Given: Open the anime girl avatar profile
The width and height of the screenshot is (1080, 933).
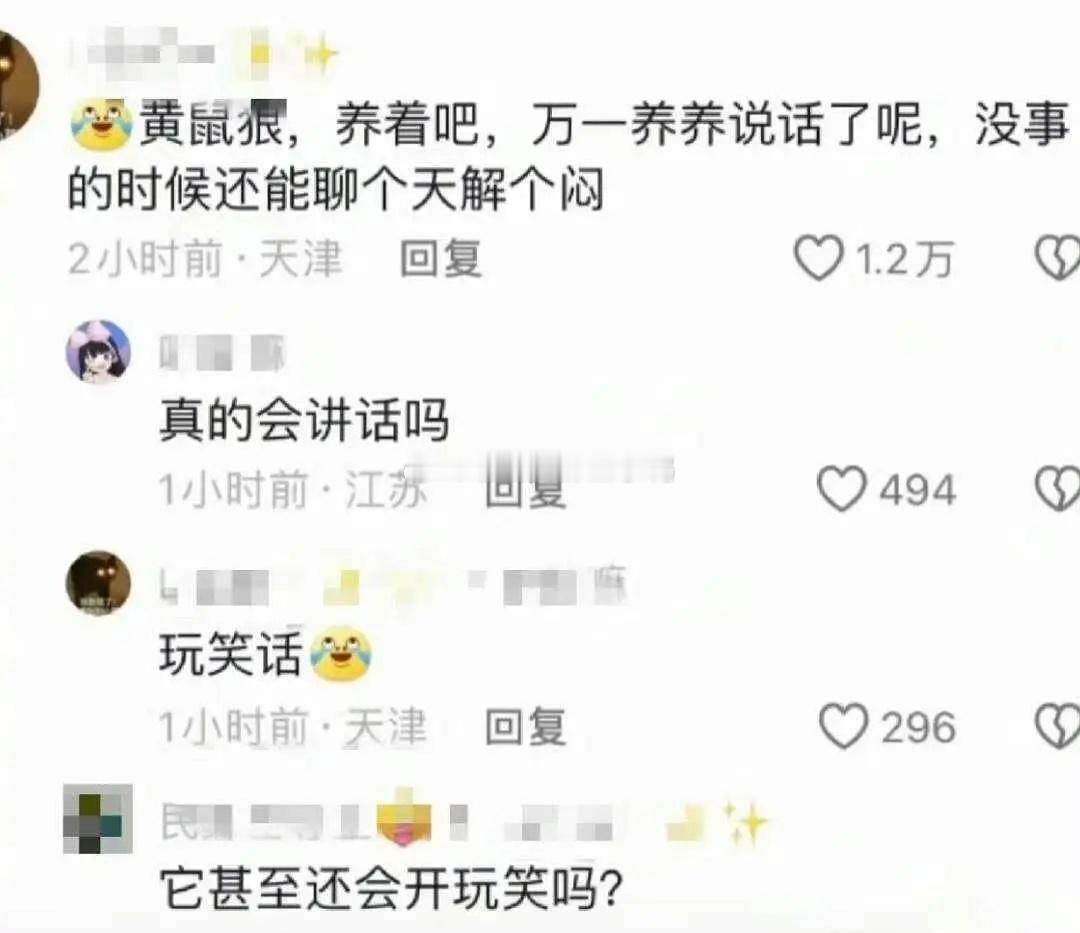Looking at the screenshot, I should coord(98,351).
